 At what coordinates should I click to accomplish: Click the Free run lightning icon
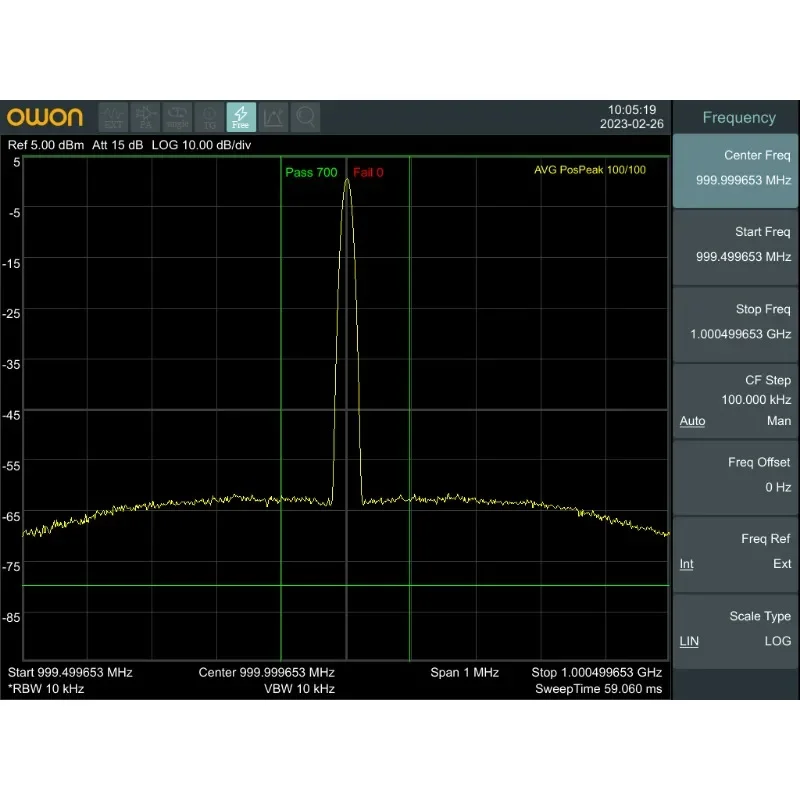pyautogui.click(x=241, y=118)
